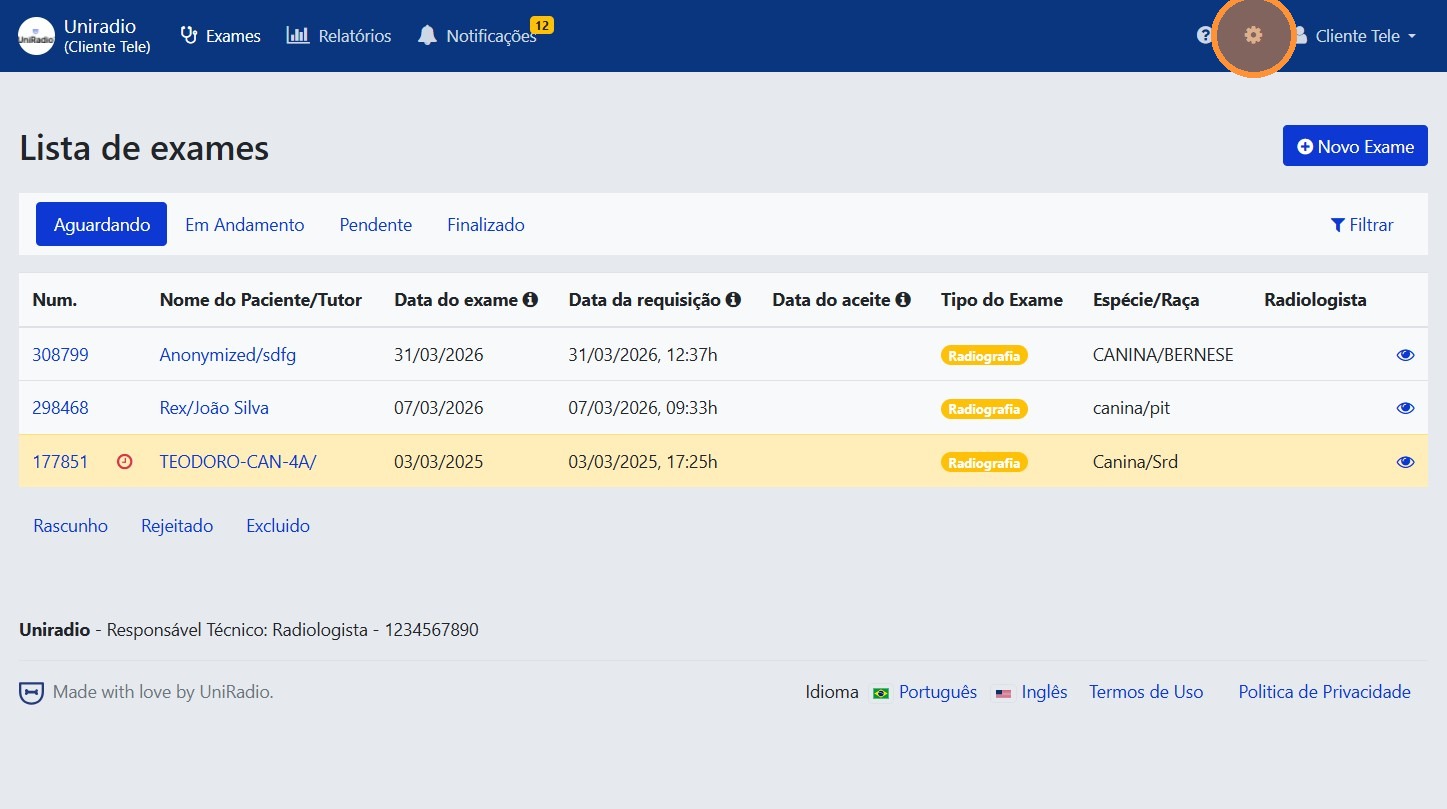Viewport: 1447px width, 809px height.
Task: Open the Filtrar panel
Action: (1362, 224)
